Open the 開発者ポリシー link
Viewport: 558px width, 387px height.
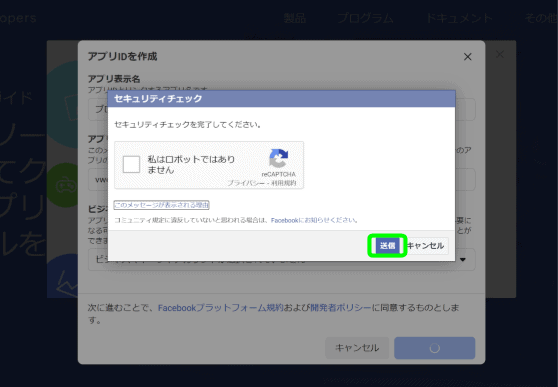click(x=341, y=308)
